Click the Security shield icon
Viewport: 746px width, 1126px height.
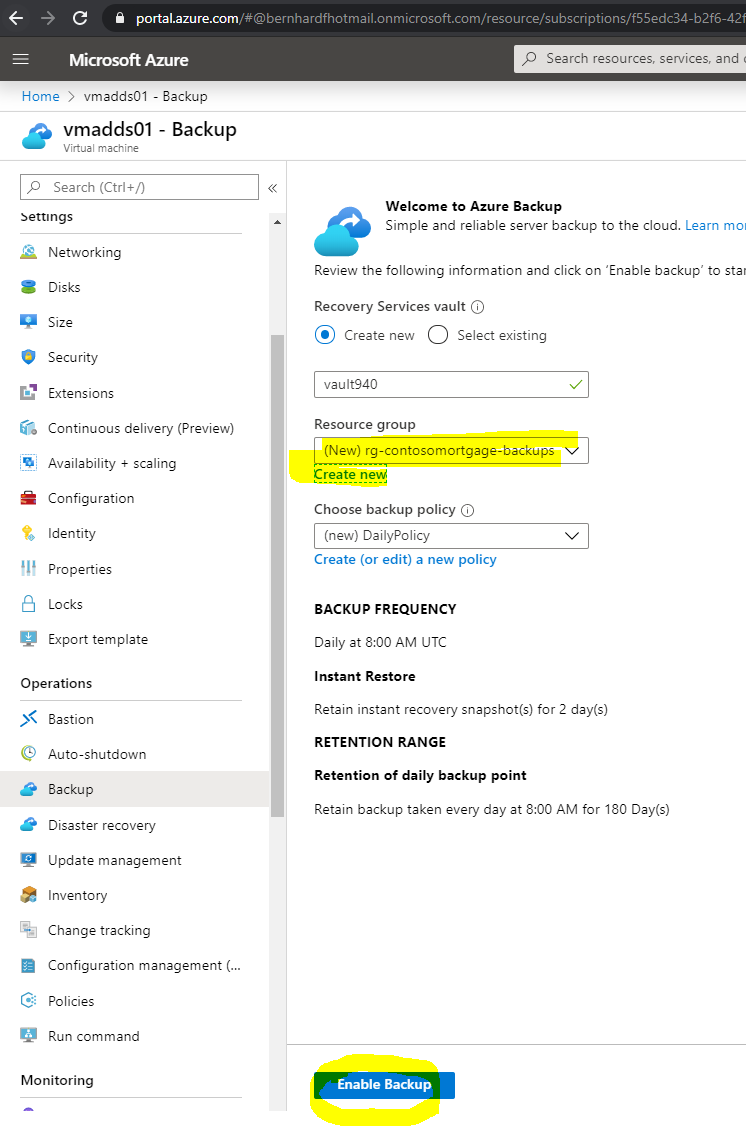(x=29, y=357)
